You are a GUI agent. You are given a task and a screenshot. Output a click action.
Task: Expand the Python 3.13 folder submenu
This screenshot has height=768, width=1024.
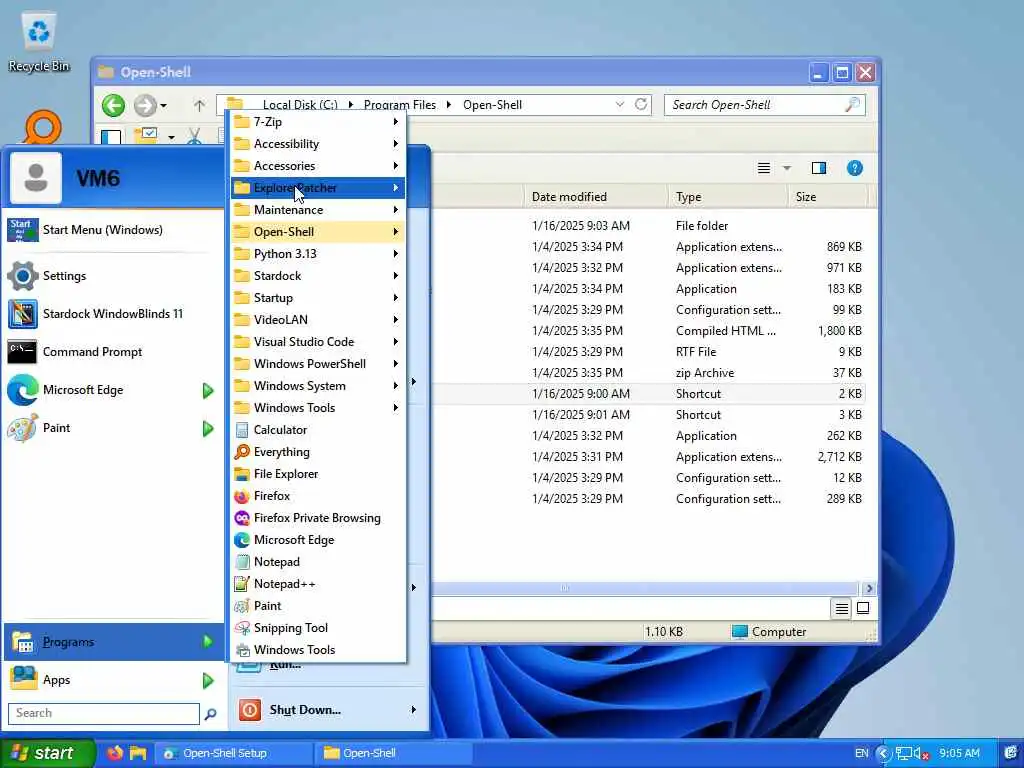(x=318, y=254)
